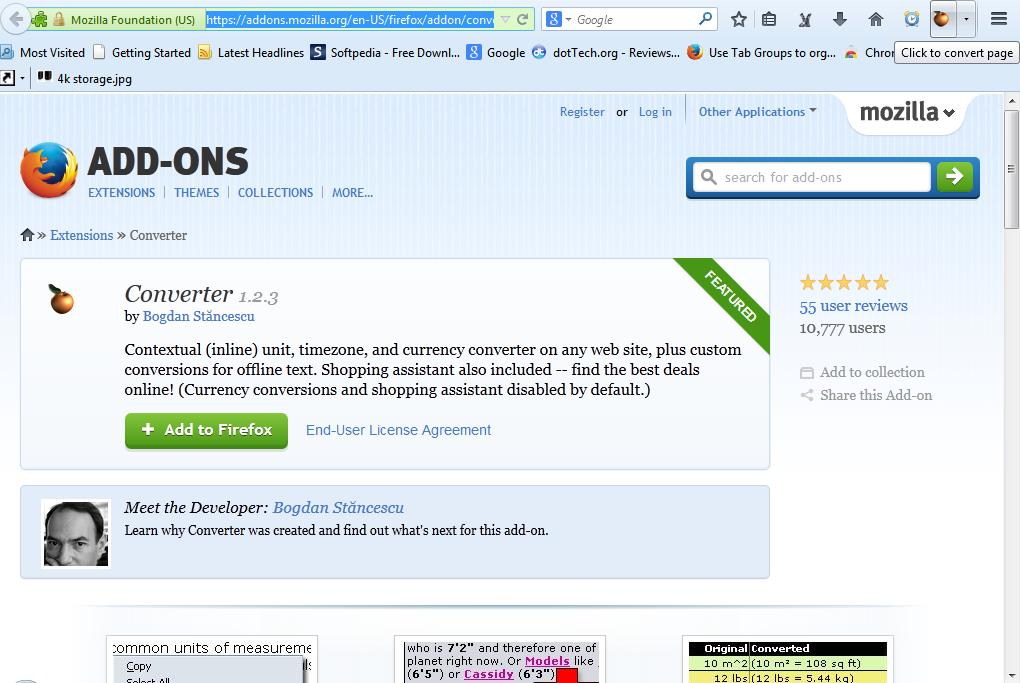Open the Firefox hamburger menu
Viewport: 1020px width, 683px height.
(x=998, y=19)
